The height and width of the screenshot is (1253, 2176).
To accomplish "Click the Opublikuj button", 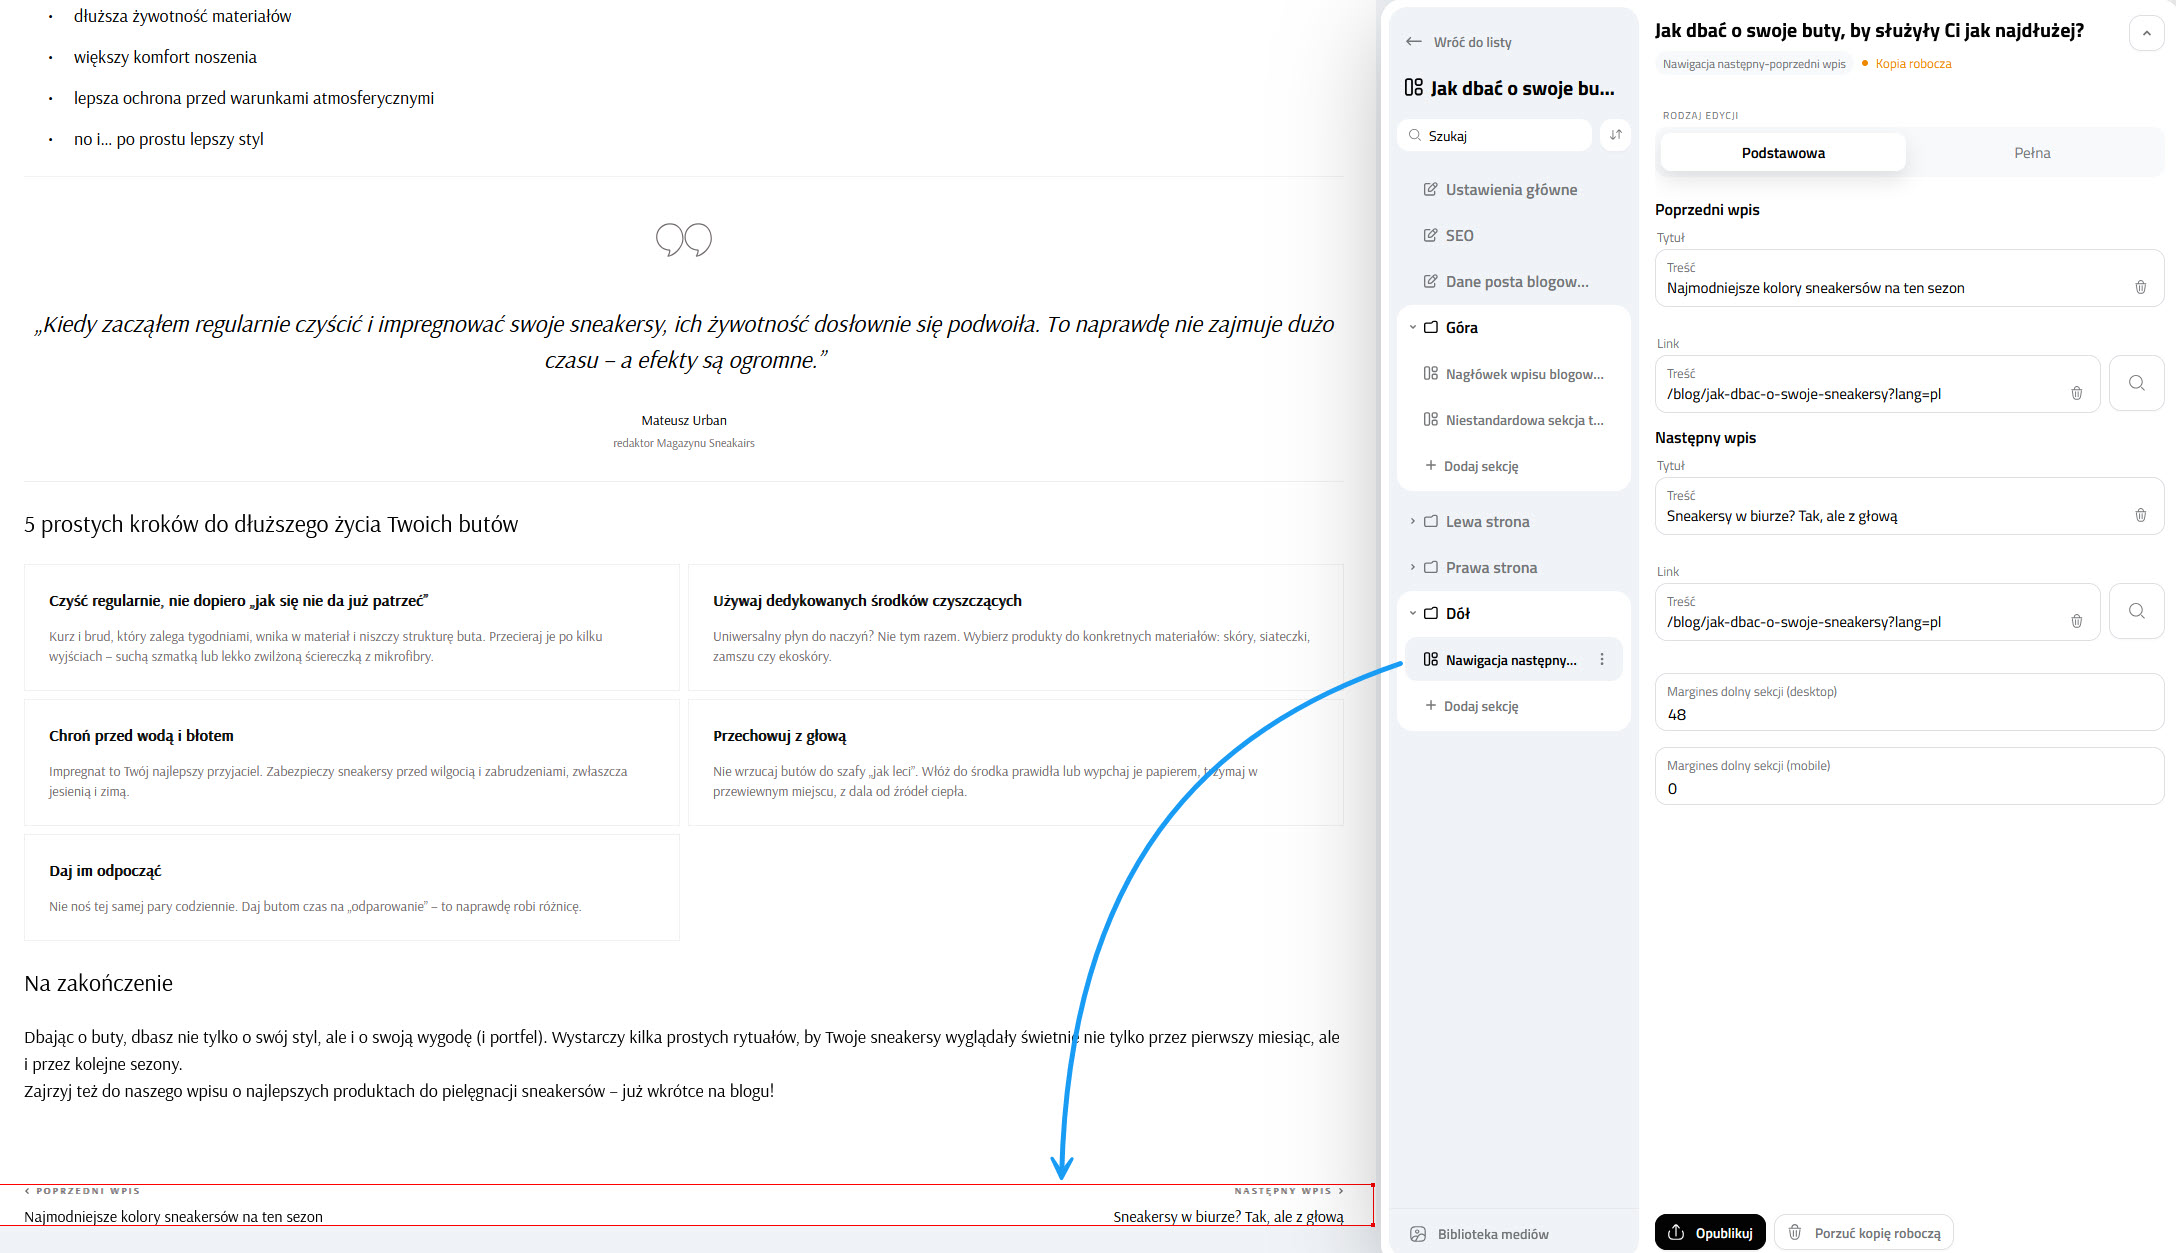I will 1710,1233.
